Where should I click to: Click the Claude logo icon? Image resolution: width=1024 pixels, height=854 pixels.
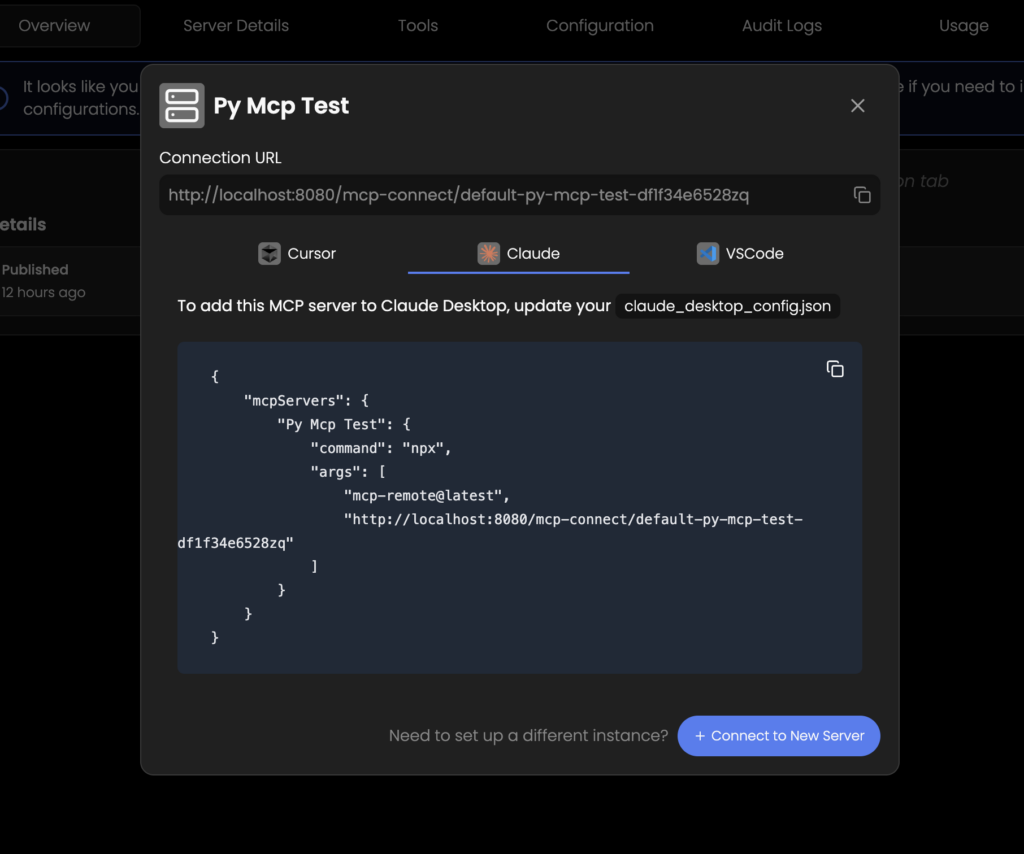click(487, 253)
